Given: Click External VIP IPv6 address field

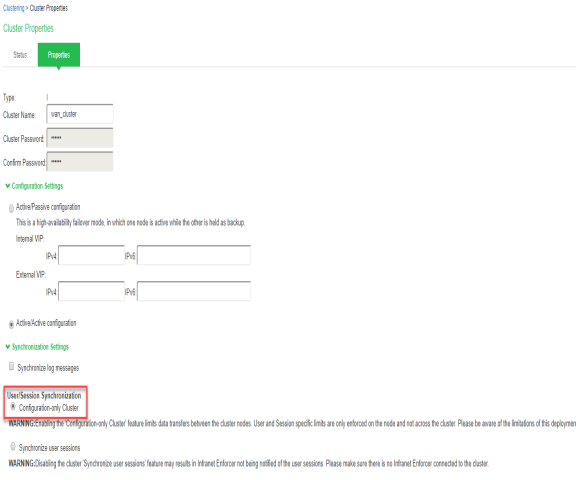Looking at the screenshot, I should tap(194, 291).
